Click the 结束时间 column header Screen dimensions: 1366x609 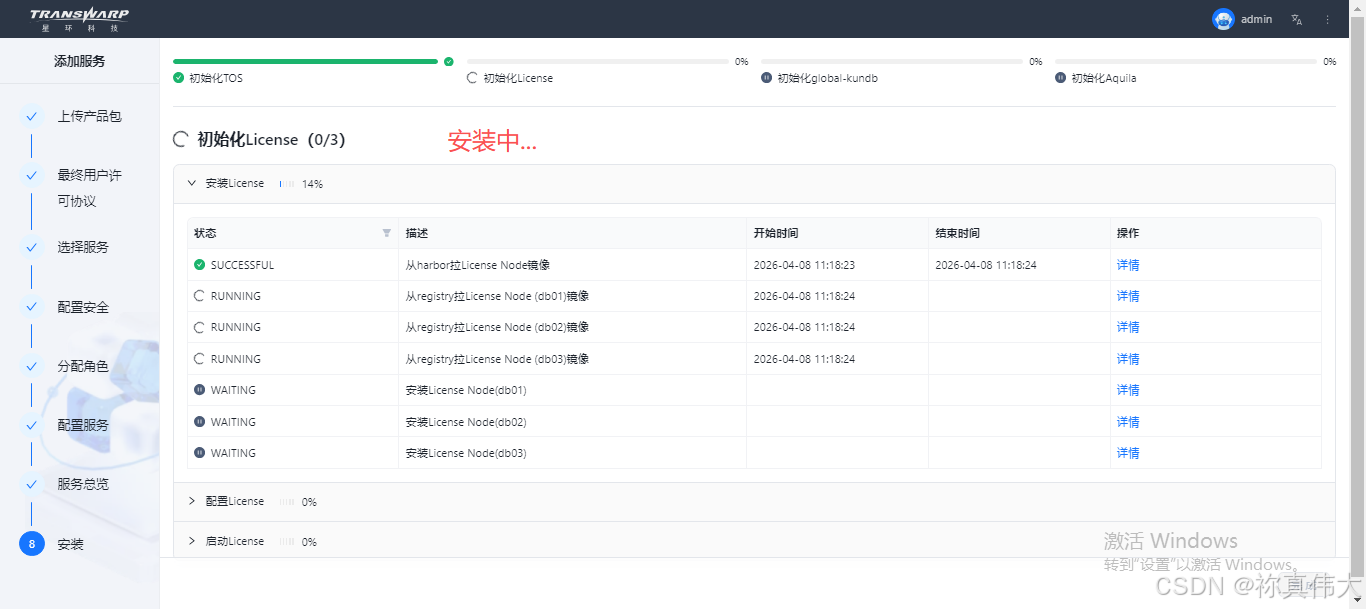pyautogui.click(x=1018, y=233)
